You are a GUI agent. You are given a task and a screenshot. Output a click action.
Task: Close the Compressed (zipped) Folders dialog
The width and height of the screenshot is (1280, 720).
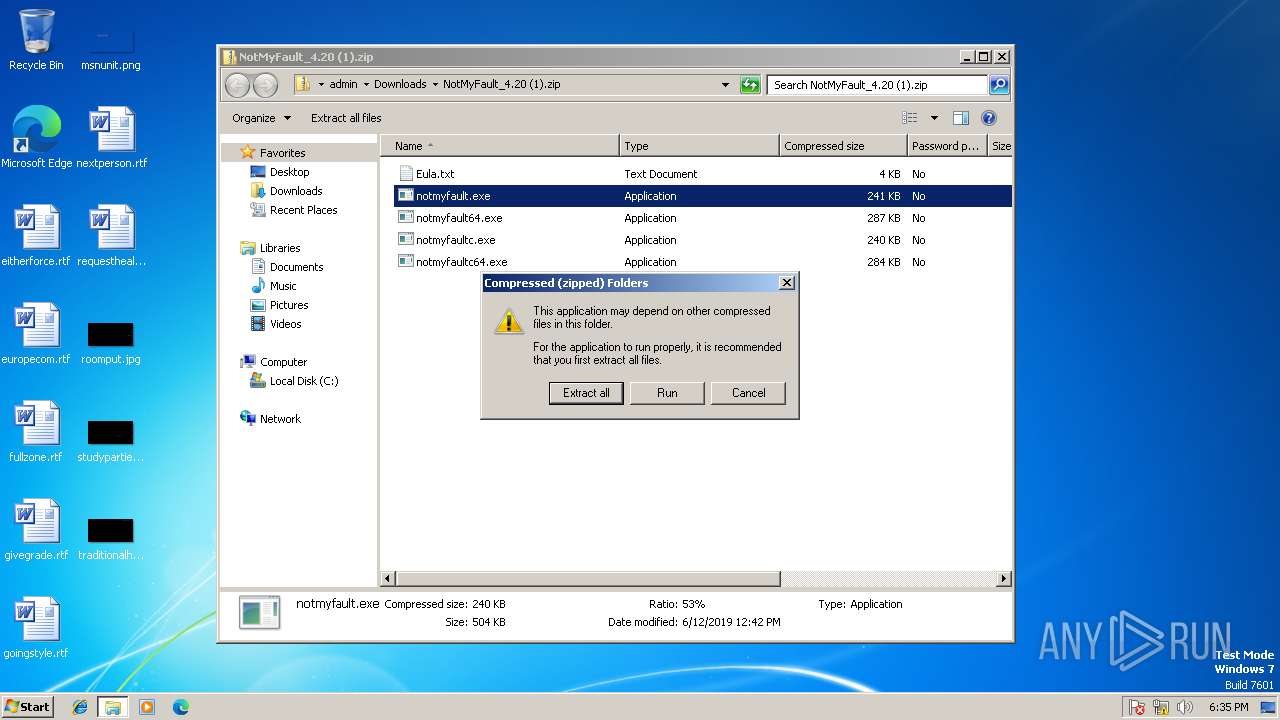click(786, 283)
